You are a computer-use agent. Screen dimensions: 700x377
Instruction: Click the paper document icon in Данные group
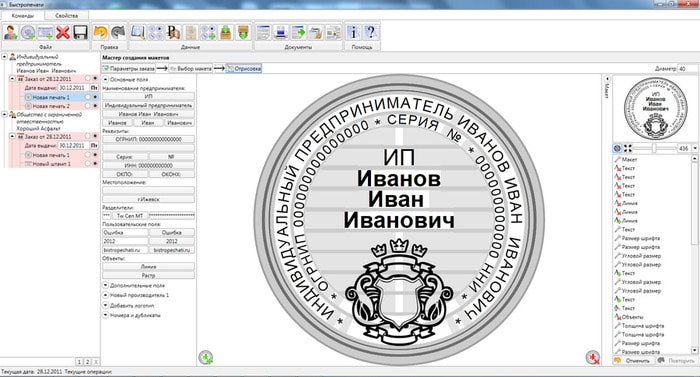coord(191,33)
